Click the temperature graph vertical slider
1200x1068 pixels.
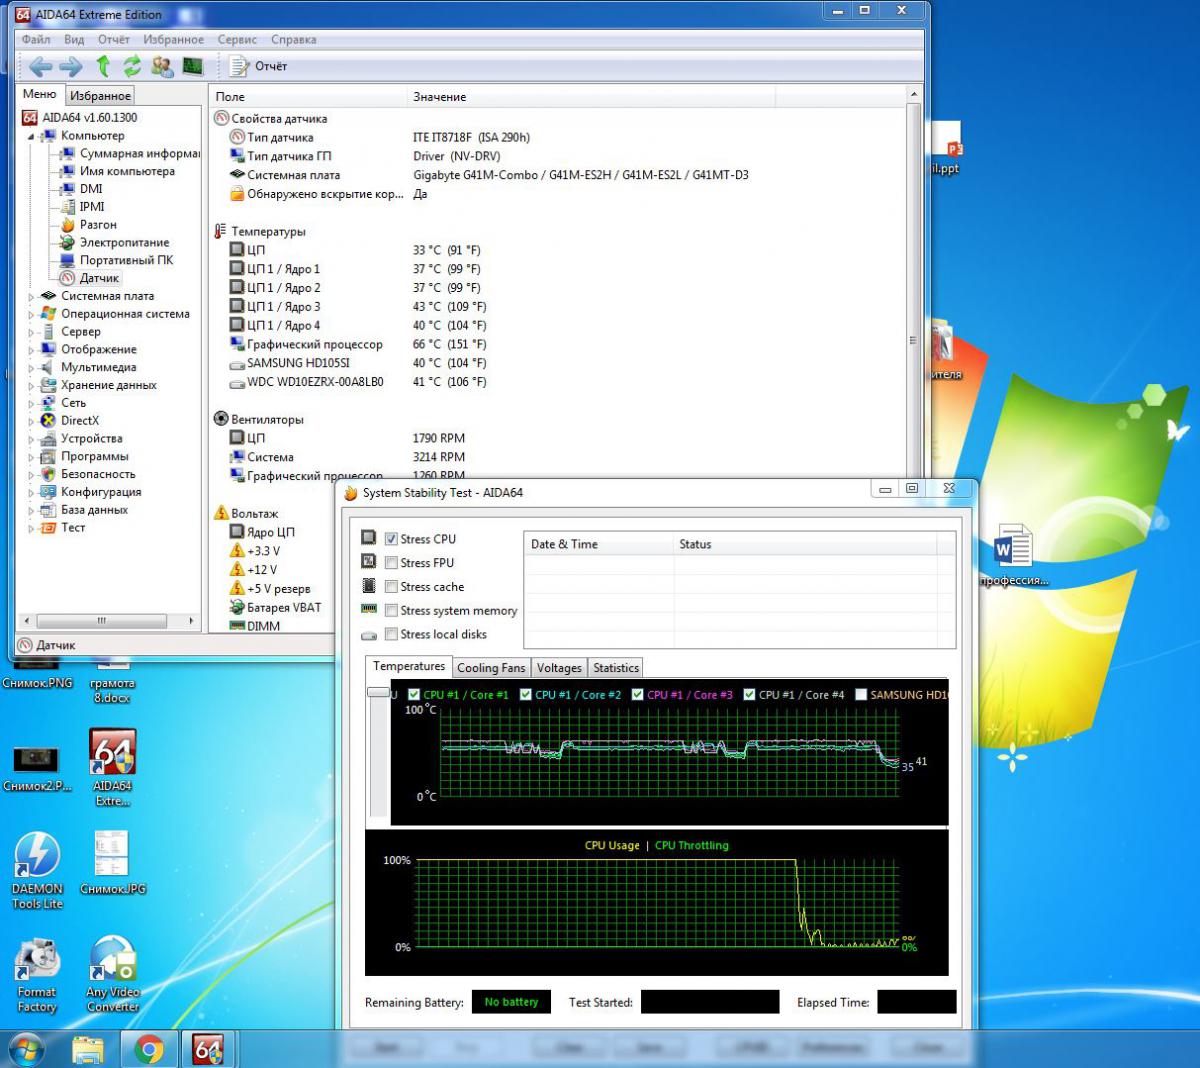(378, 692)
